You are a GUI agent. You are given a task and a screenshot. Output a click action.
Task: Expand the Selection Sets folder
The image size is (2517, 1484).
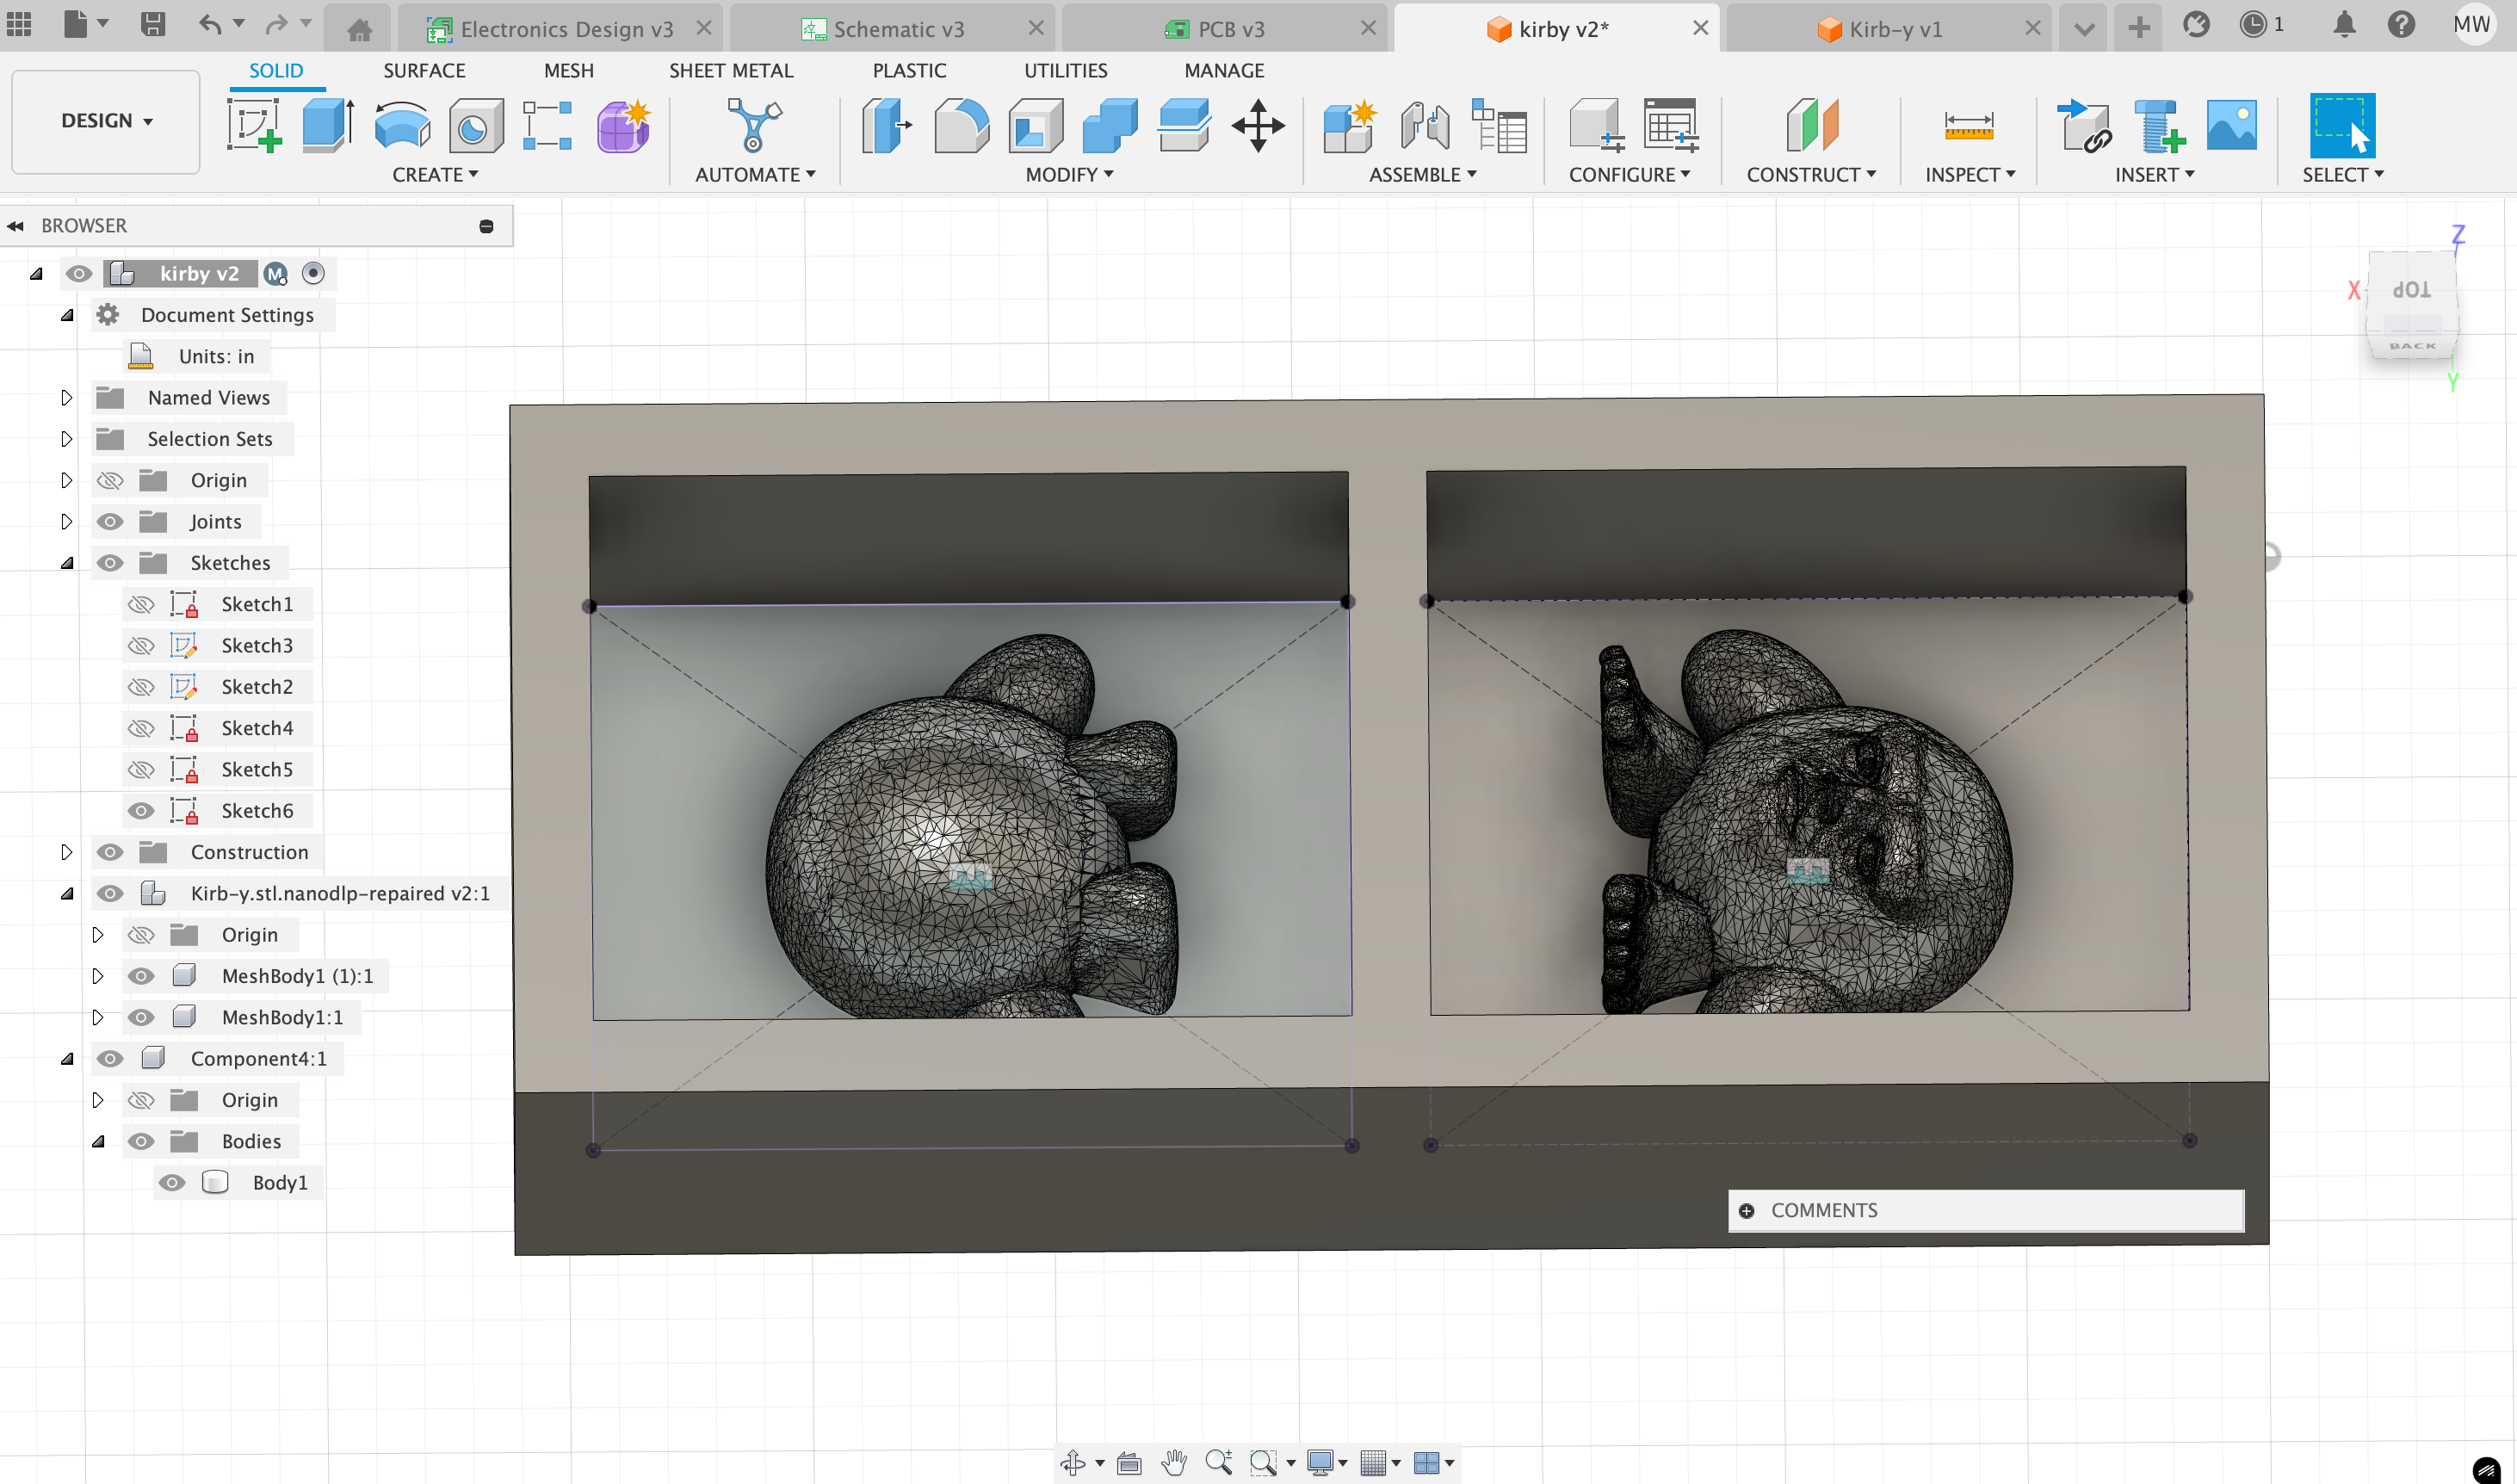click(67, 439)
